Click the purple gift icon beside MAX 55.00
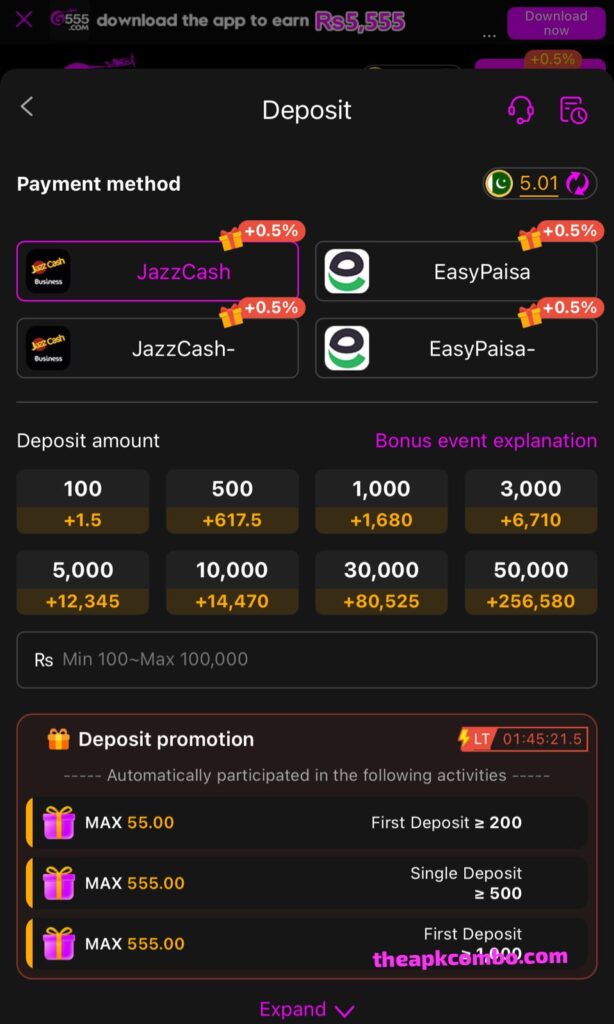This screenshot has height=1024, width=614. point(60,823)
